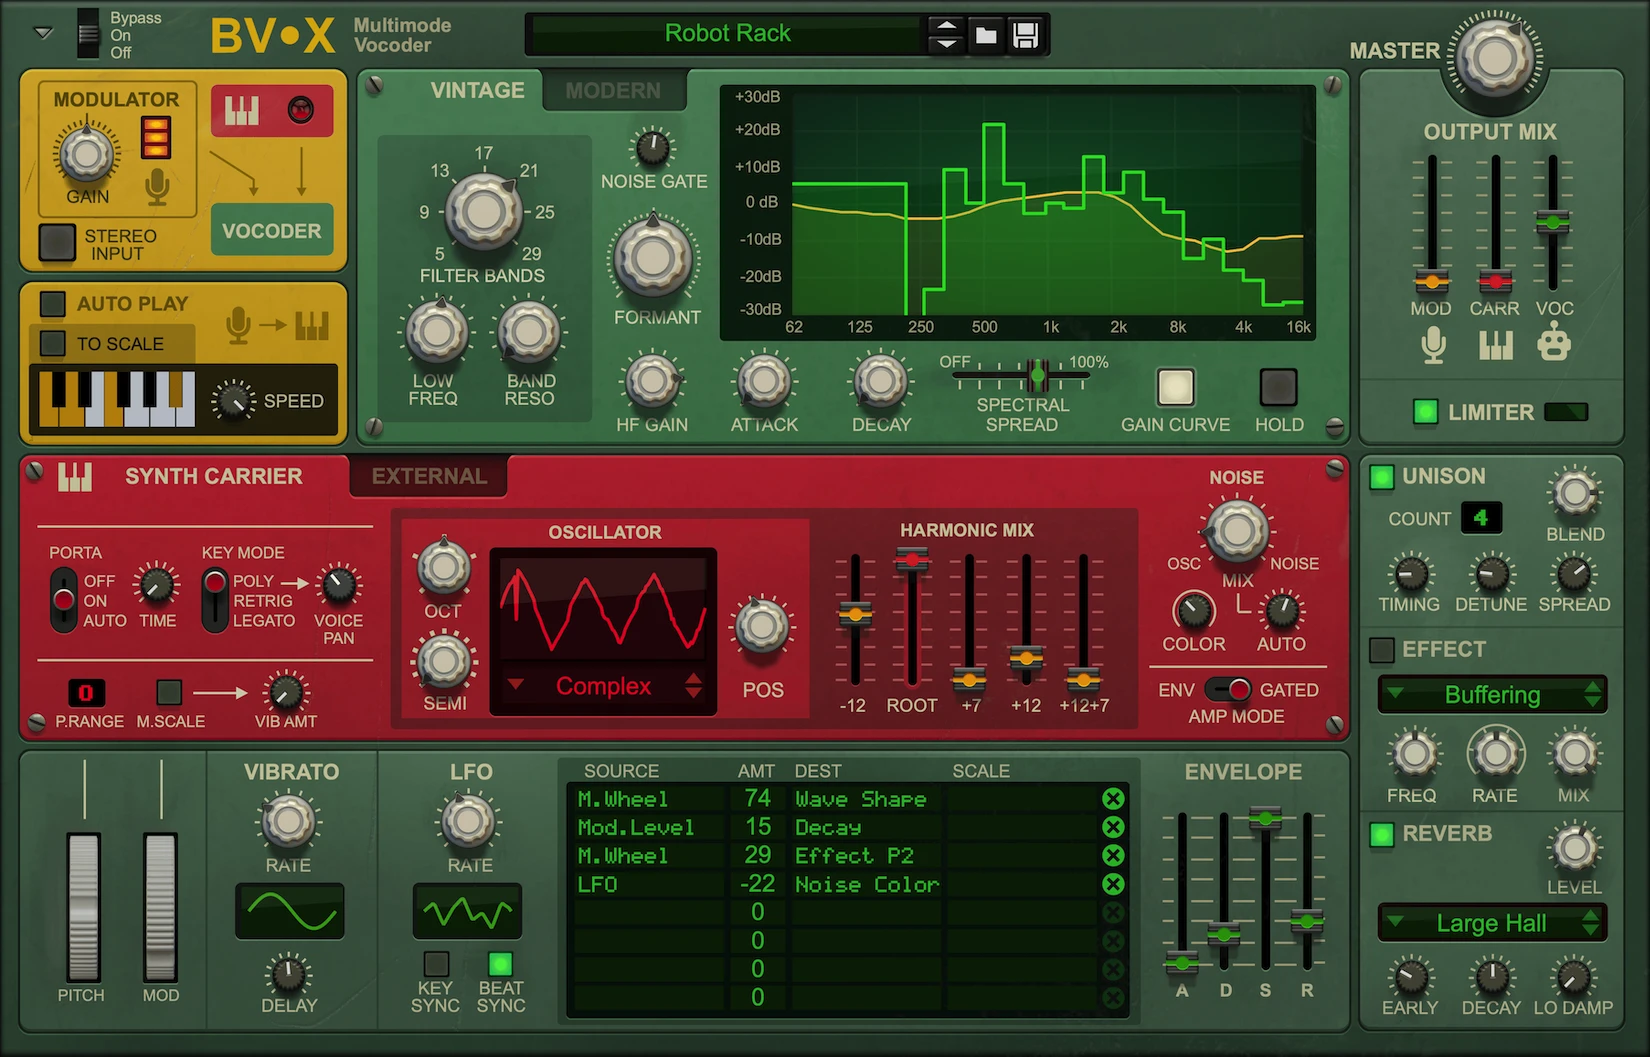The image size is (1650, 1057).
Task: Click the LFO waveform display
Action: [467, 911]
